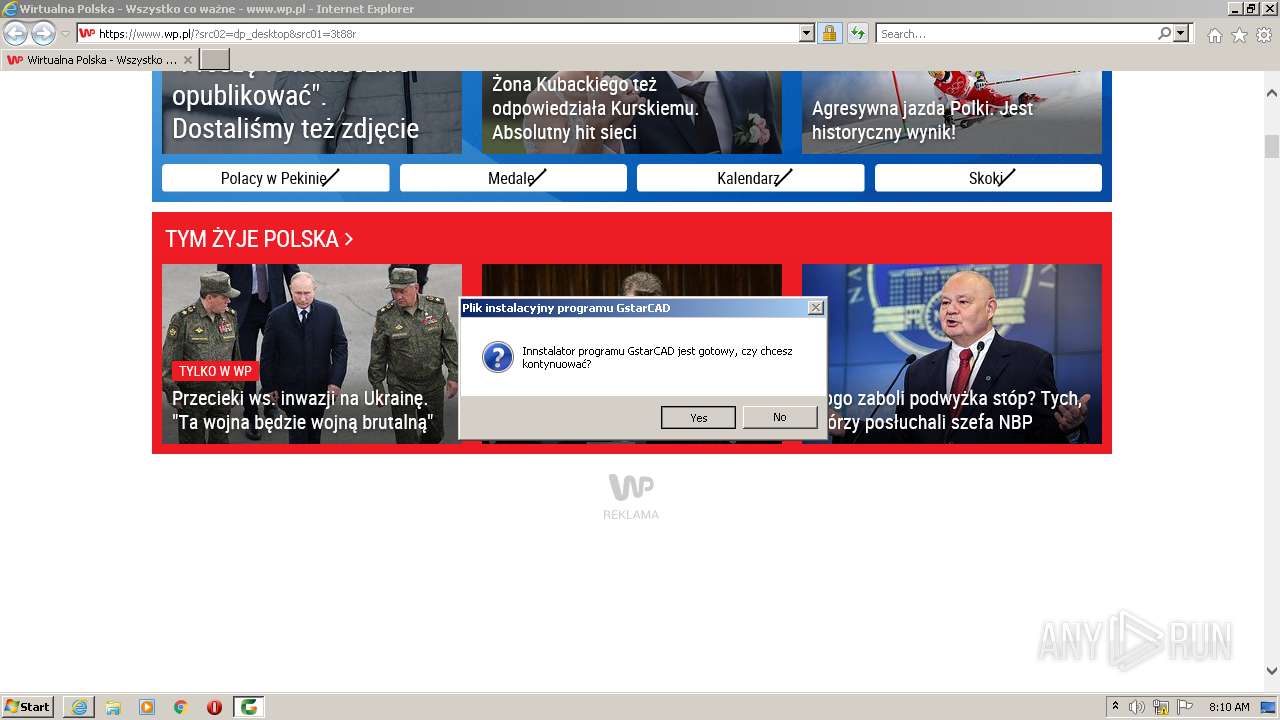
Task: Open the TYM ŻYJE POLSKA section link
Action: pos(259,239)
